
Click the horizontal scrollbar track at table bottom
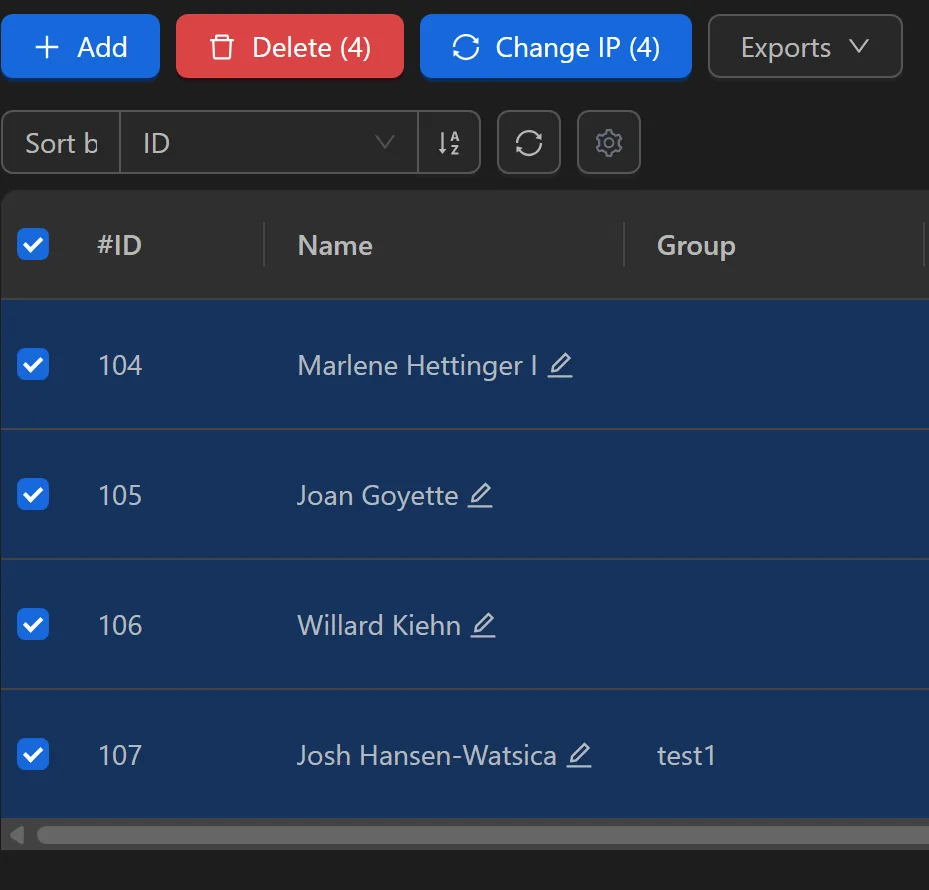(480, 835)
